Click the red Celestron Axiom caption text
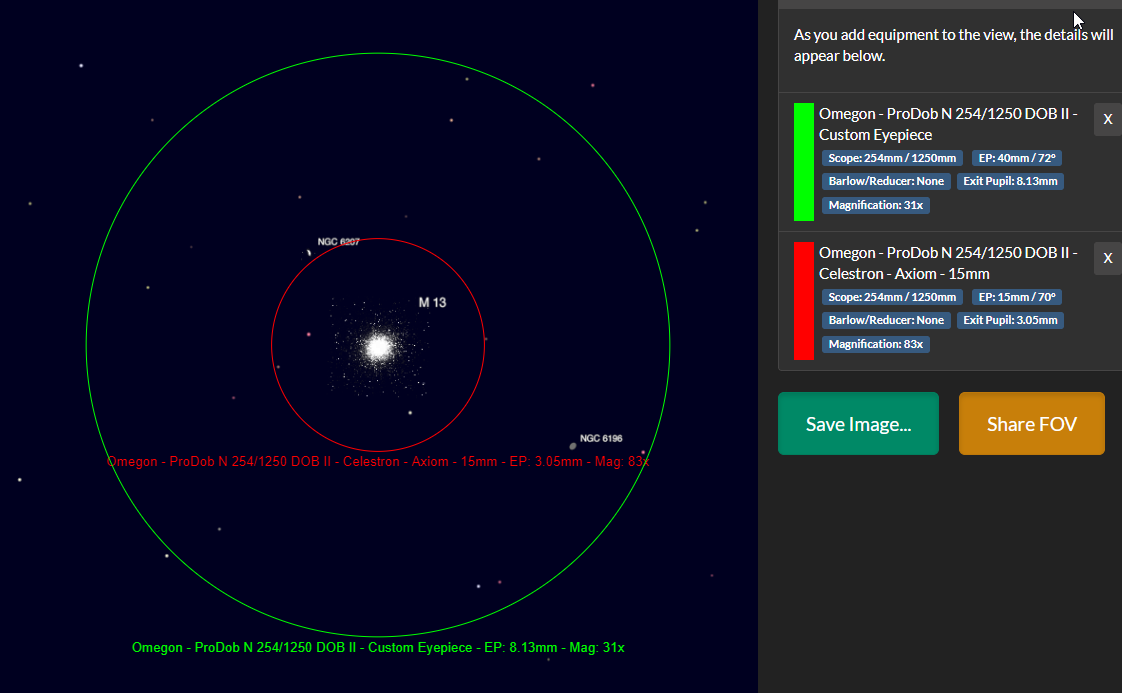Image resolution: width=1122 pixels, height=693 pixels. [x=378, y=462]
